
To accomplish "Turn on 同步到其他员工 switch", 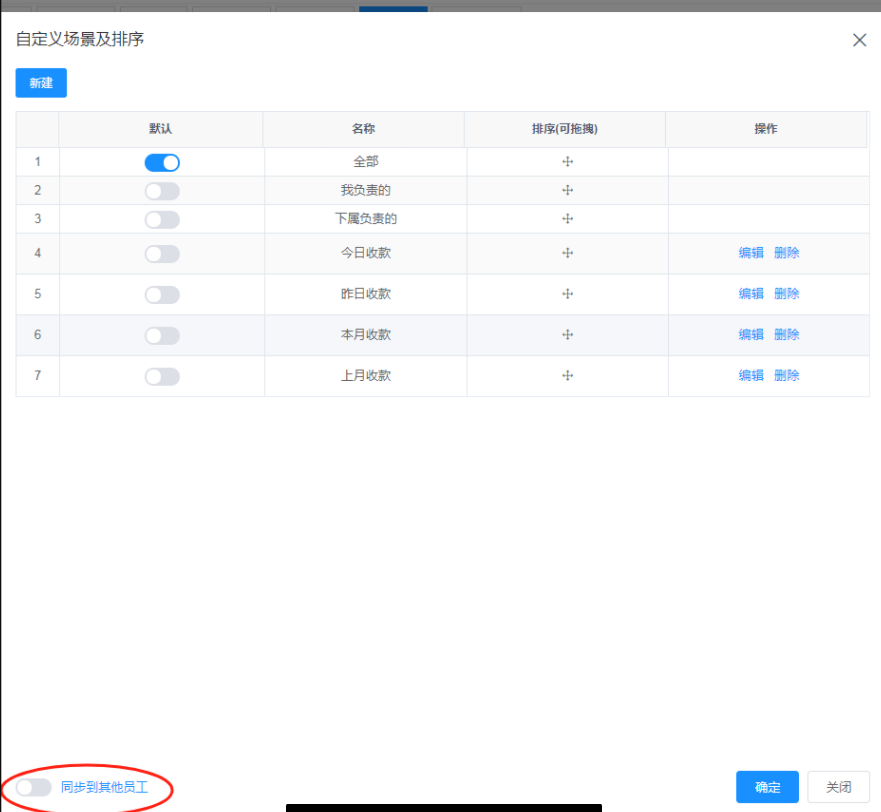I will [x=30, y=788].
